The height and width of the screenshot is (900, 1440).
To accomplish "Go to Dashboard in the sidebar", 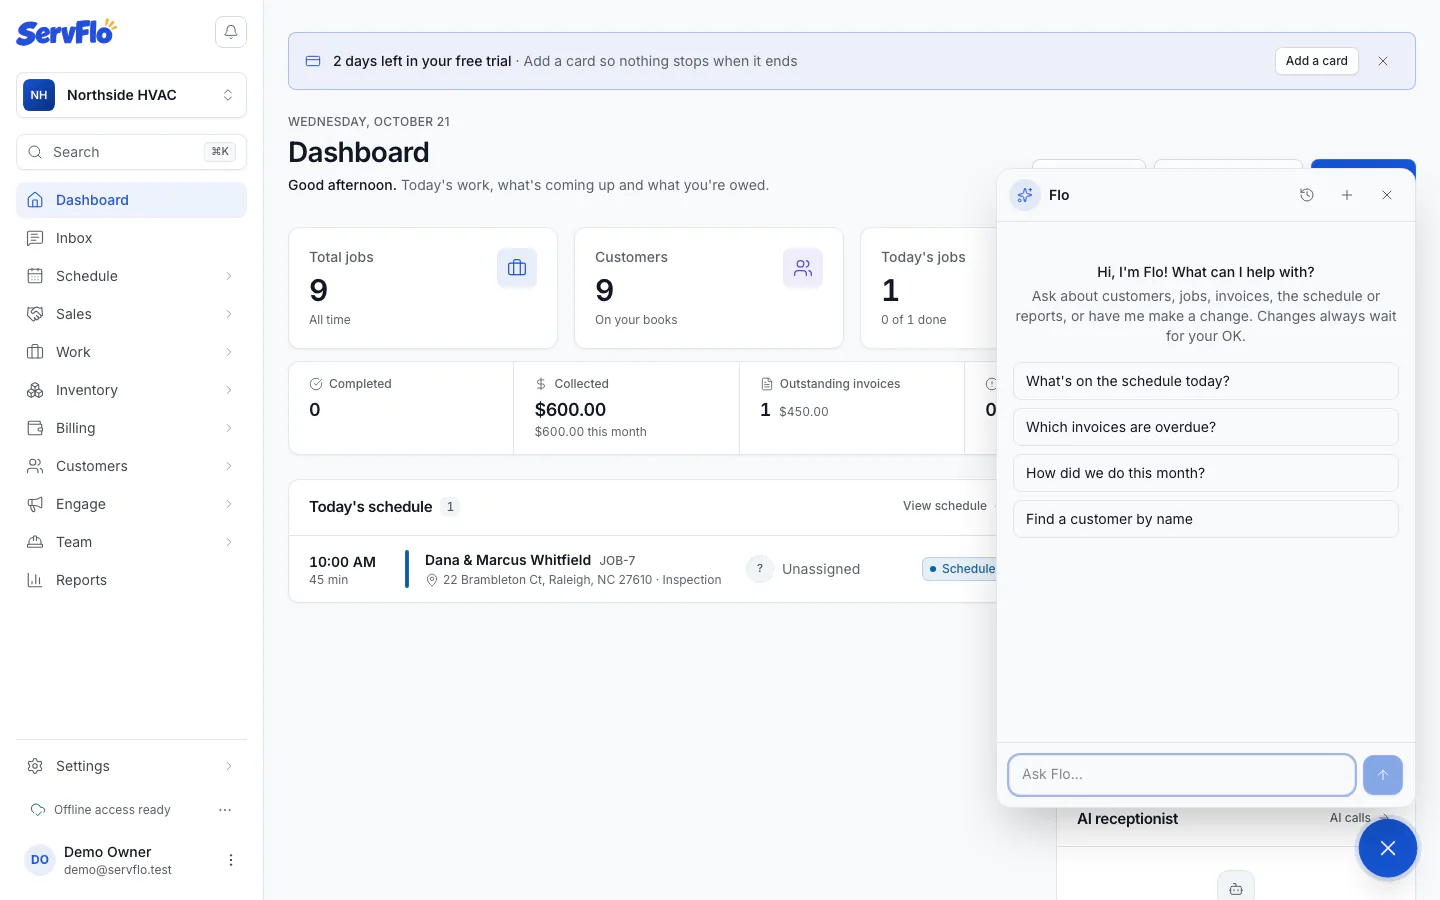I will [131, 200].
